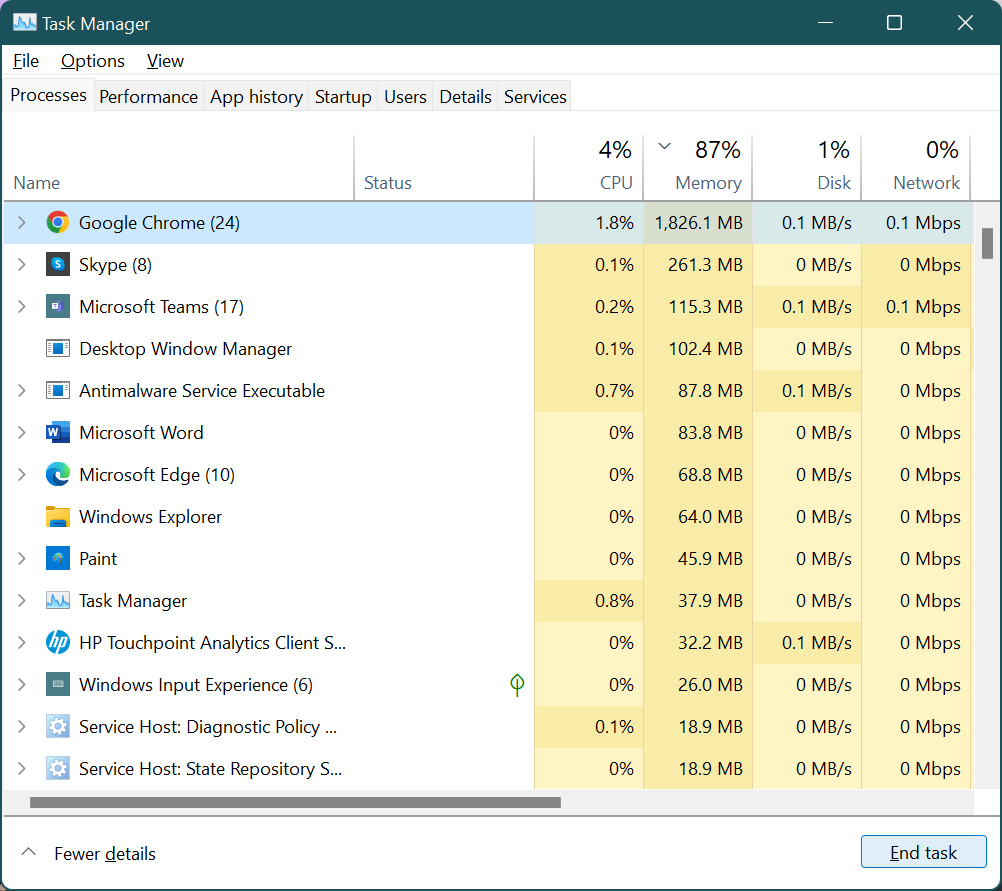The image size is (1002, 891).
Task: Switch to the Performance tab
Action: pyautogui.click(x=148, y=97)
